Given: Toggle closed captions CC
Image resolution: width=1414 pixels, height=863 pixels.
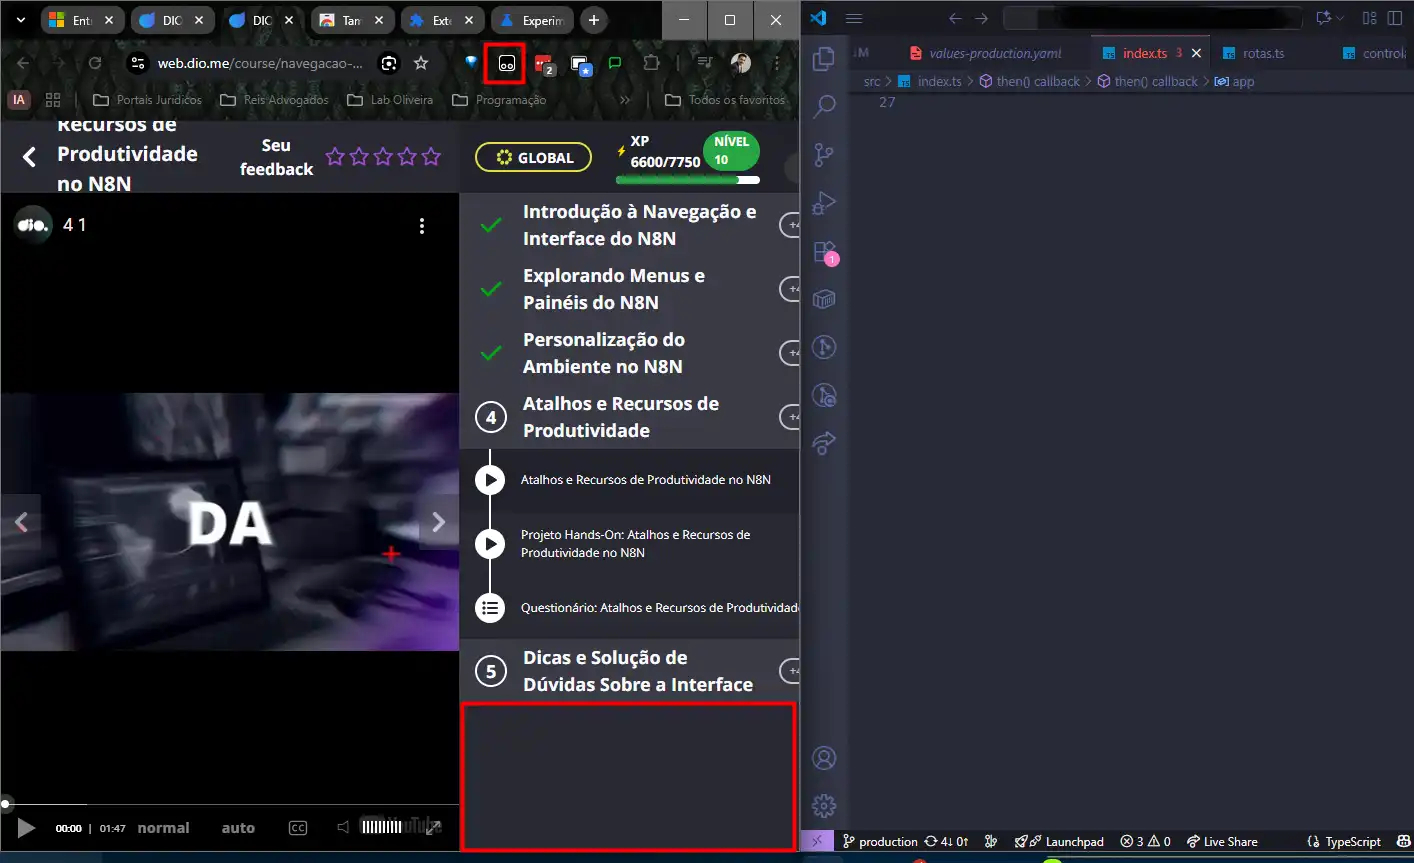Looking at the screenshot, I should 297,828.
